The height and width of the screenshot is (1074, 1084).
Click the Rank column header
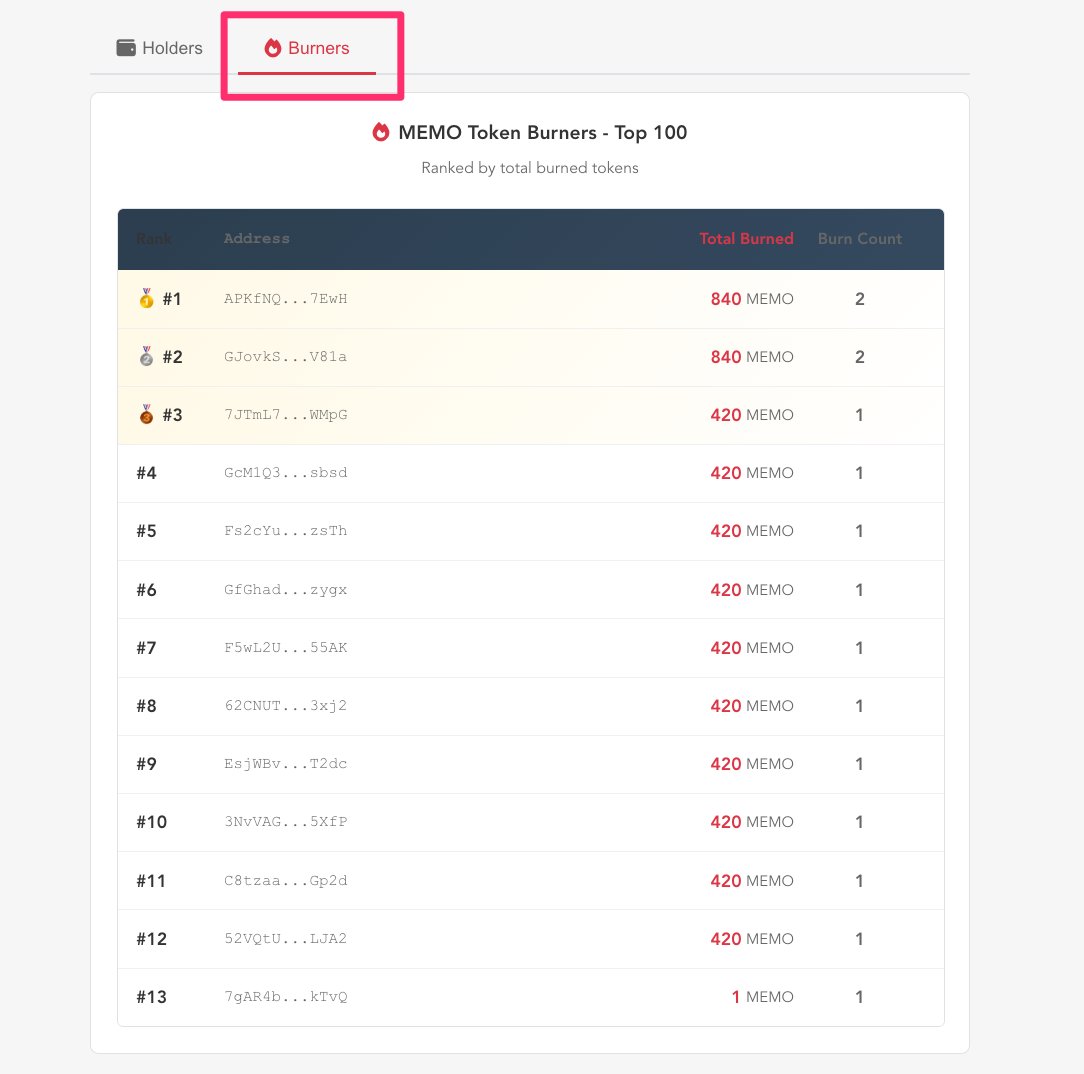153,239
